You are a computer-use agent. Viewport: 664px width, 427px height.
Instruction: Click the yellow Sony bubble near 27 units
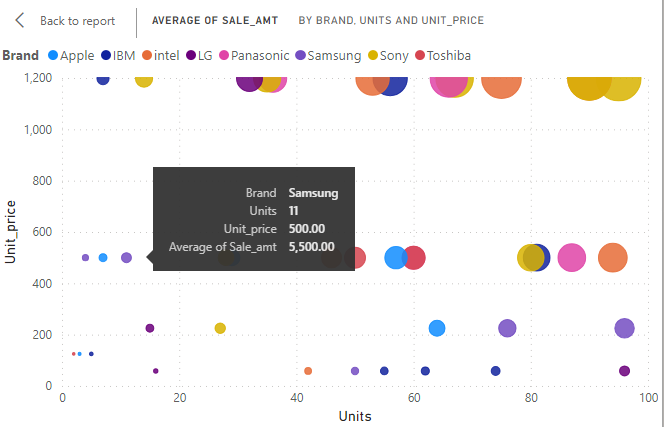220,328
